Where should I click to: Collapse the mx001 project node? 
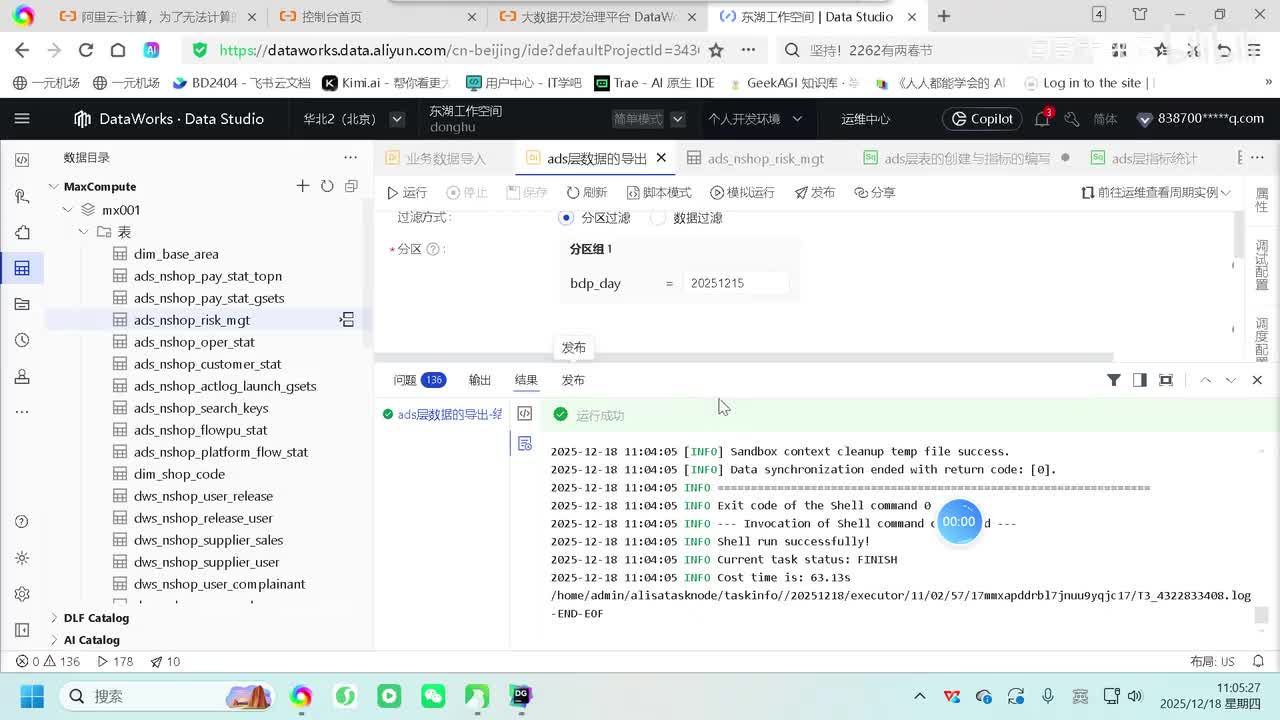[x=68, y=210]
